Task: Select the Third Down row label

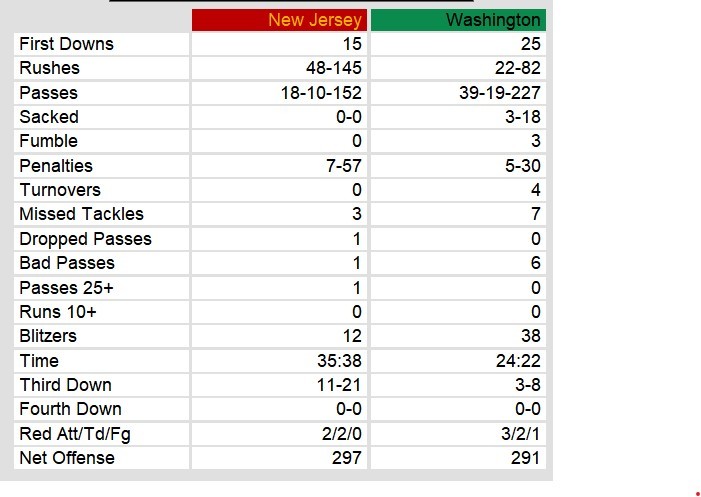Action: pyautogui.click(x=66, y=385)
